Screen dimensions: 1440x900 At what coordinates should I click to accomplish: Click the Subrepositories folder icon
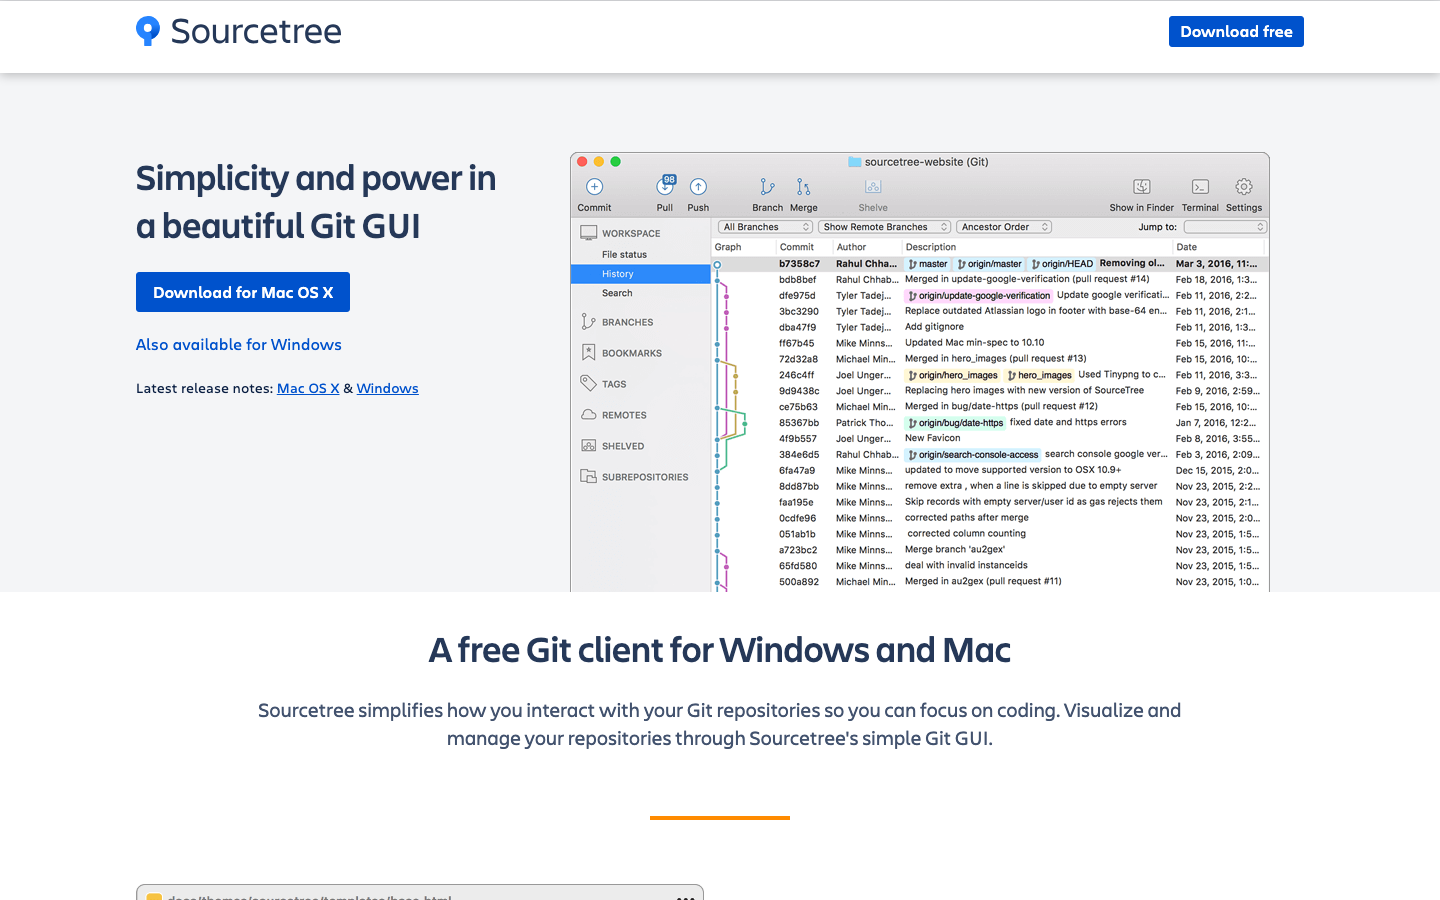588,477
